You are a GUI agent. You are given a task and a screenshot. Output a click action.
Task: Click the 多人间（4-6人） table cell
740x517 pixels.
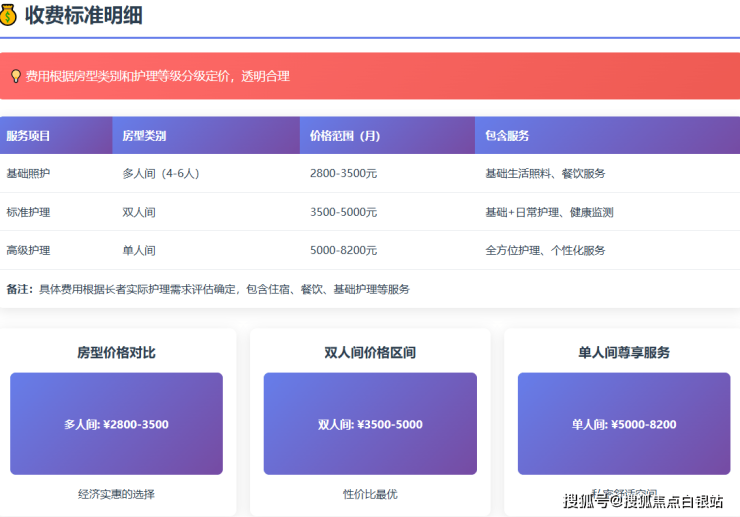(161, 174)
